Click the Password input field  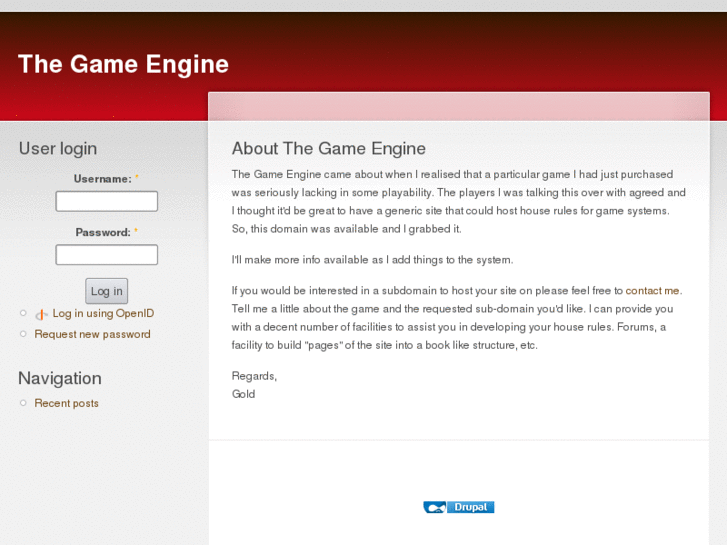tap(107, 255)
